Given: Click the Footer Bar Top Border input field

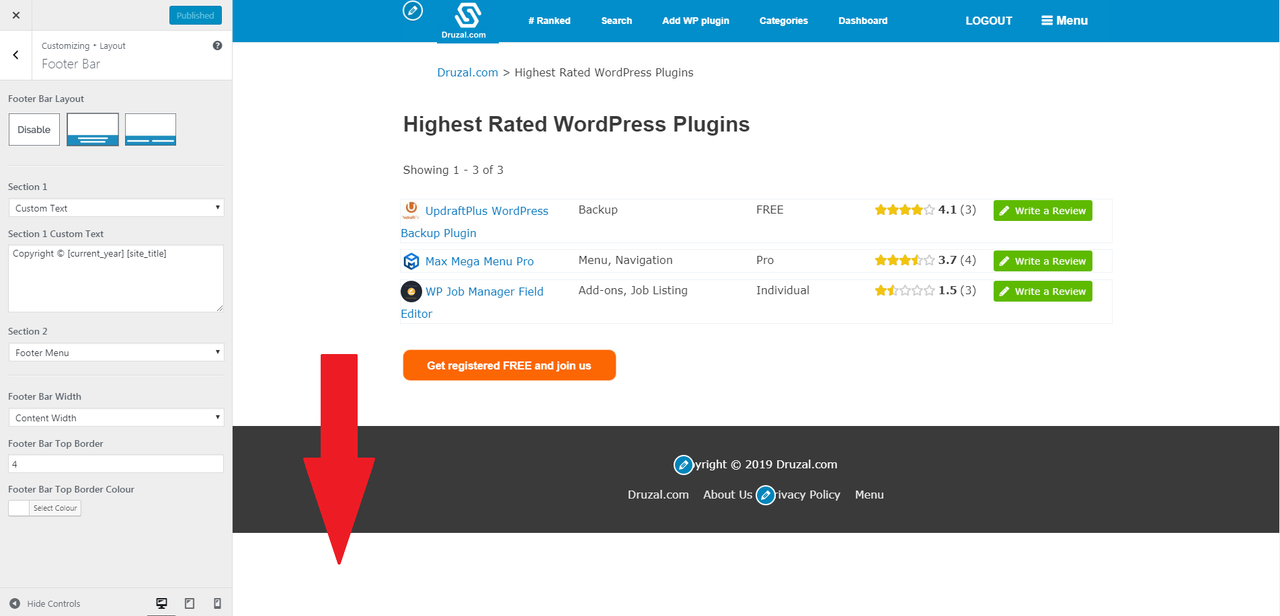Looking at the screenshot, I should (x=116, y=464).
